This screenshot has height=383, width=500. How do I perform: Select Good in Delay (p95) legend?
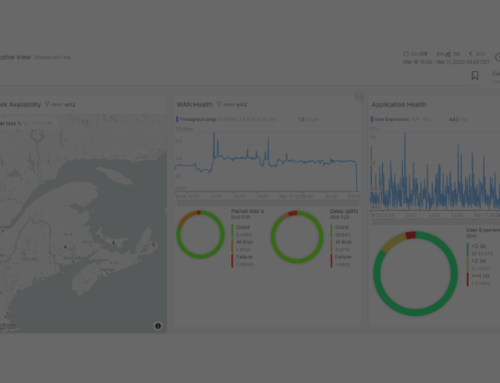point(342,227)
